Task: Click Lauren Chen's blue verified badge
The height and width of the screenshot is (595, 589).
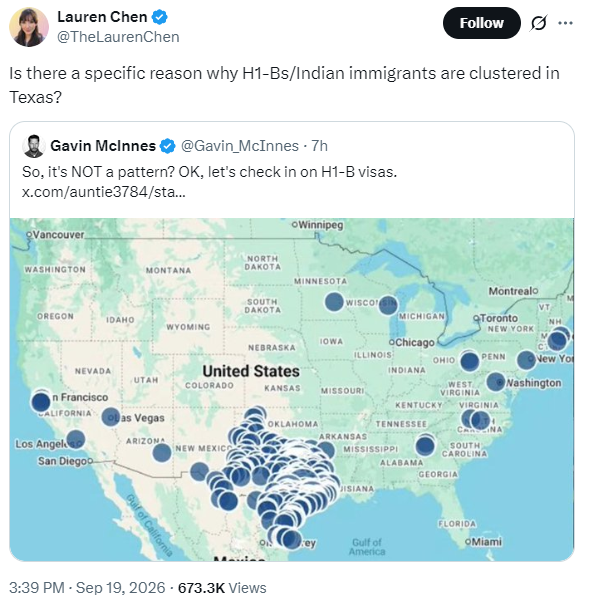Action: pyautogui.click(x=160, y=17)
